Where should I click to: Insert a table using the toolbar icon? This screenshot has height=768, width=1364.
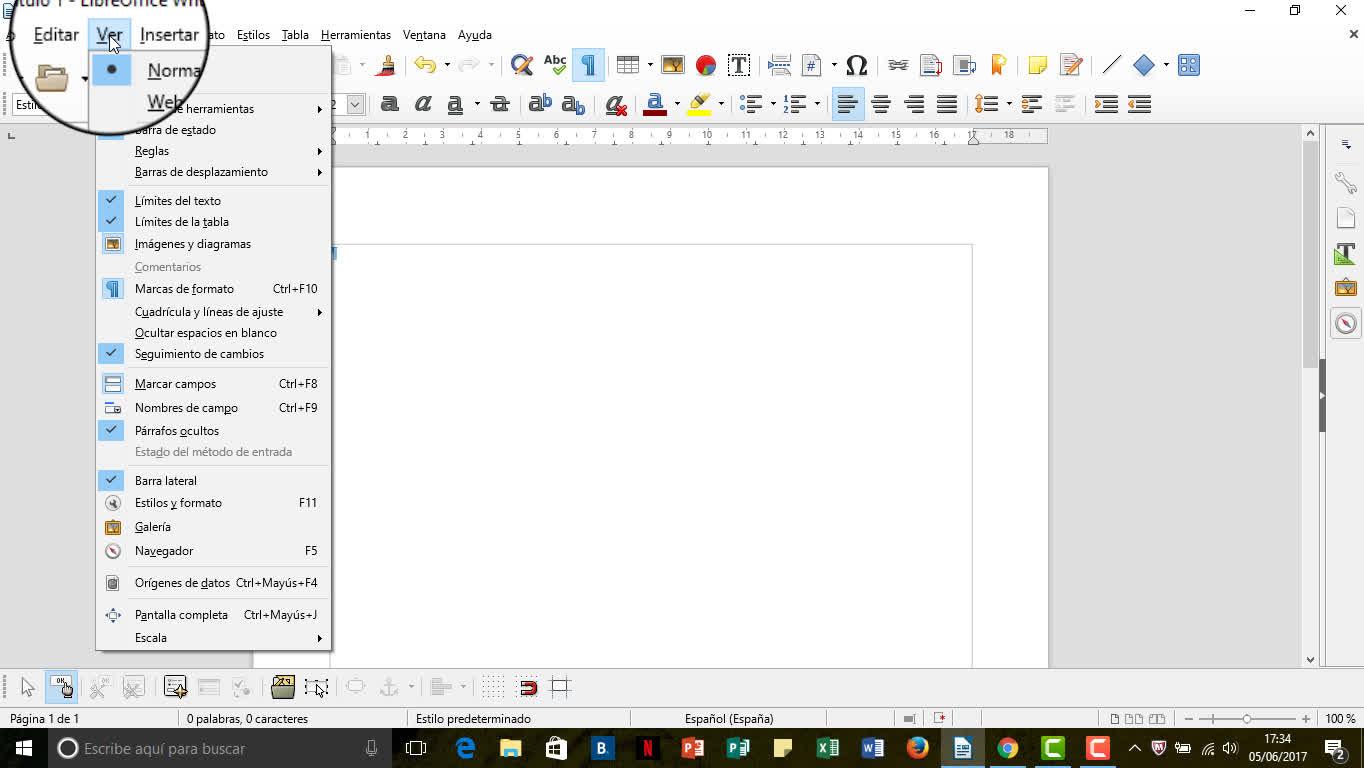click(x=627, y=66)
